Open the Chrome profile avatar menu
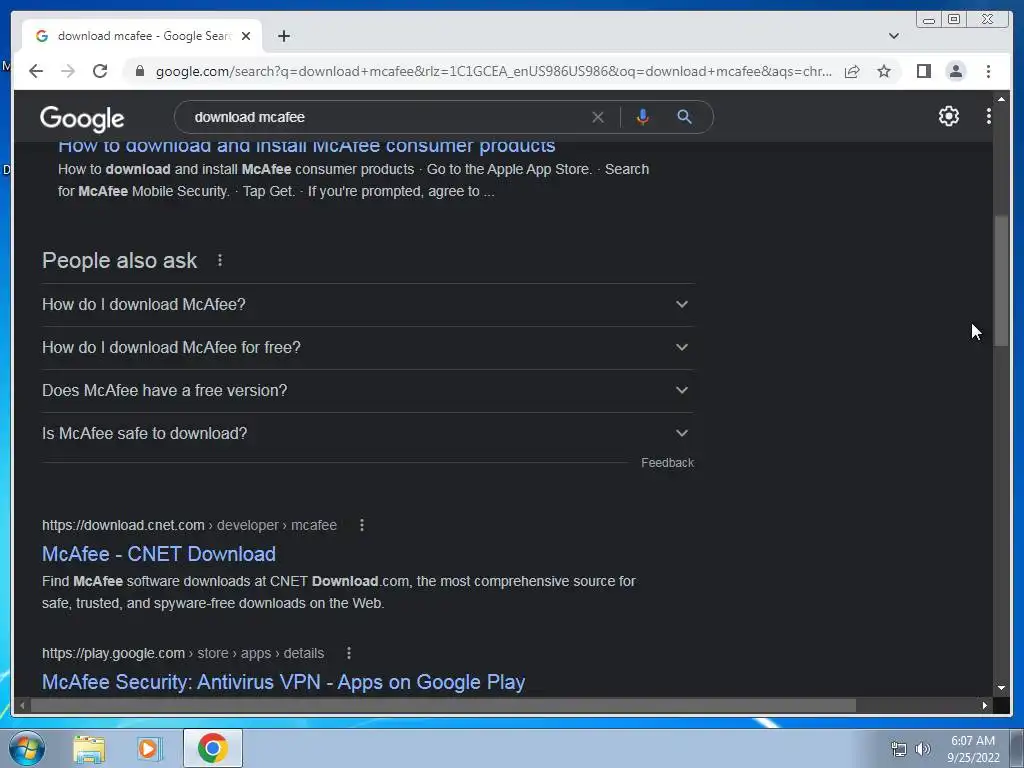The image size is (1024, 768). click(955, 71)
